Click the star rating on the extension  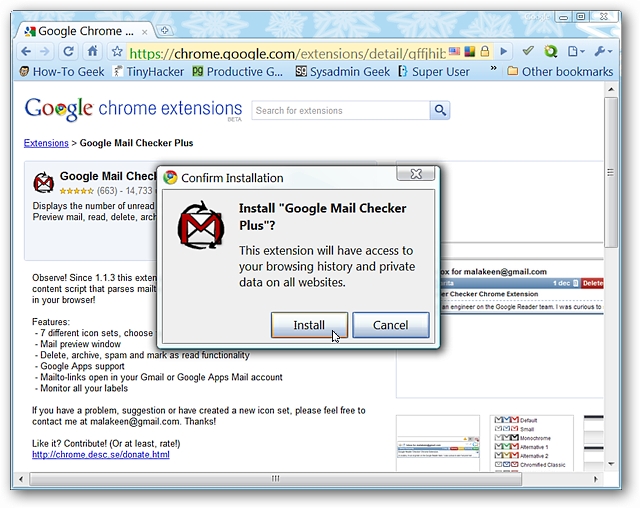(x=76, y=191)
